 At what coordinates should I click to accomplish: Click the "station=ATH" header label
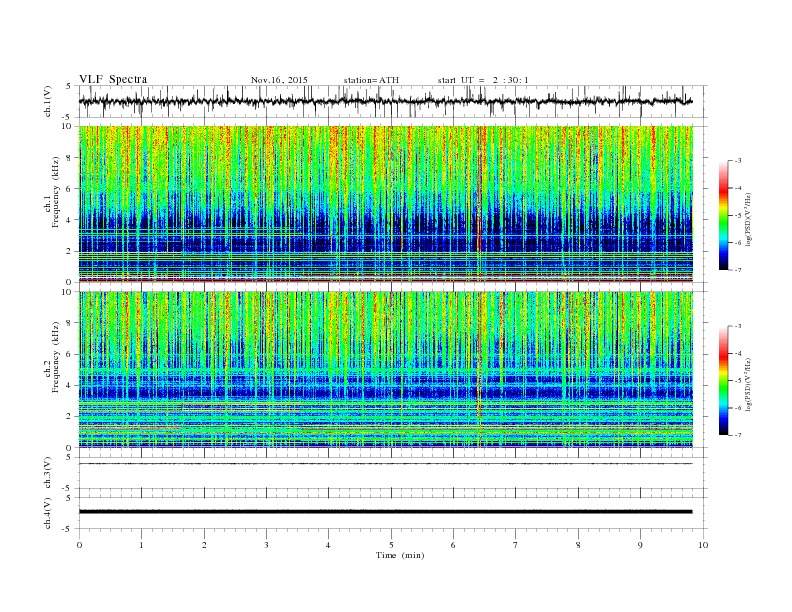tap(371, 80)
